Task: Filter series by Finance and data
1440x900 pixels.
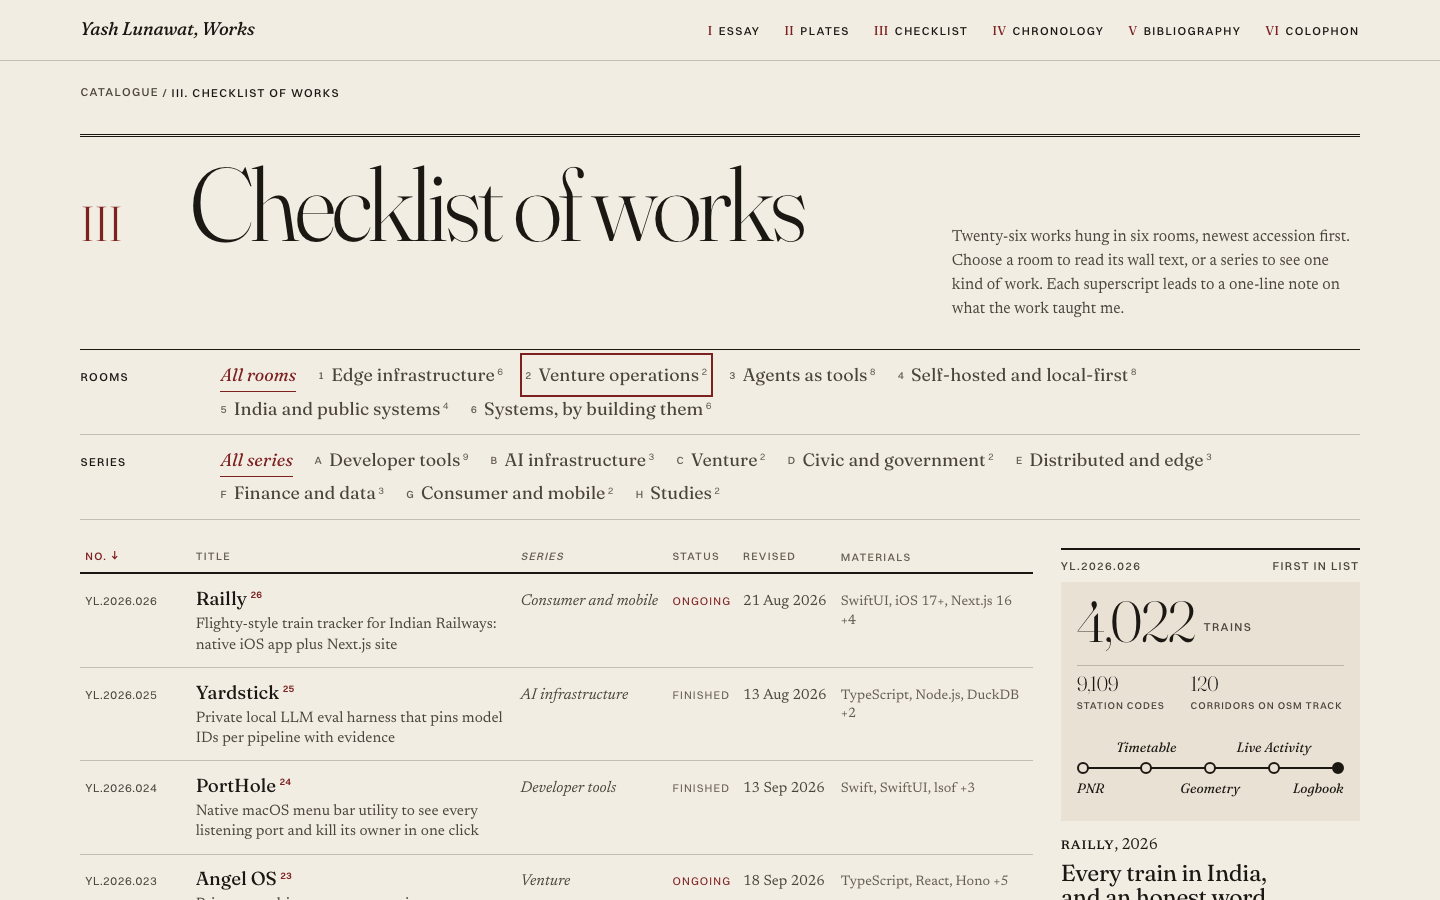Action: (302, 493)
